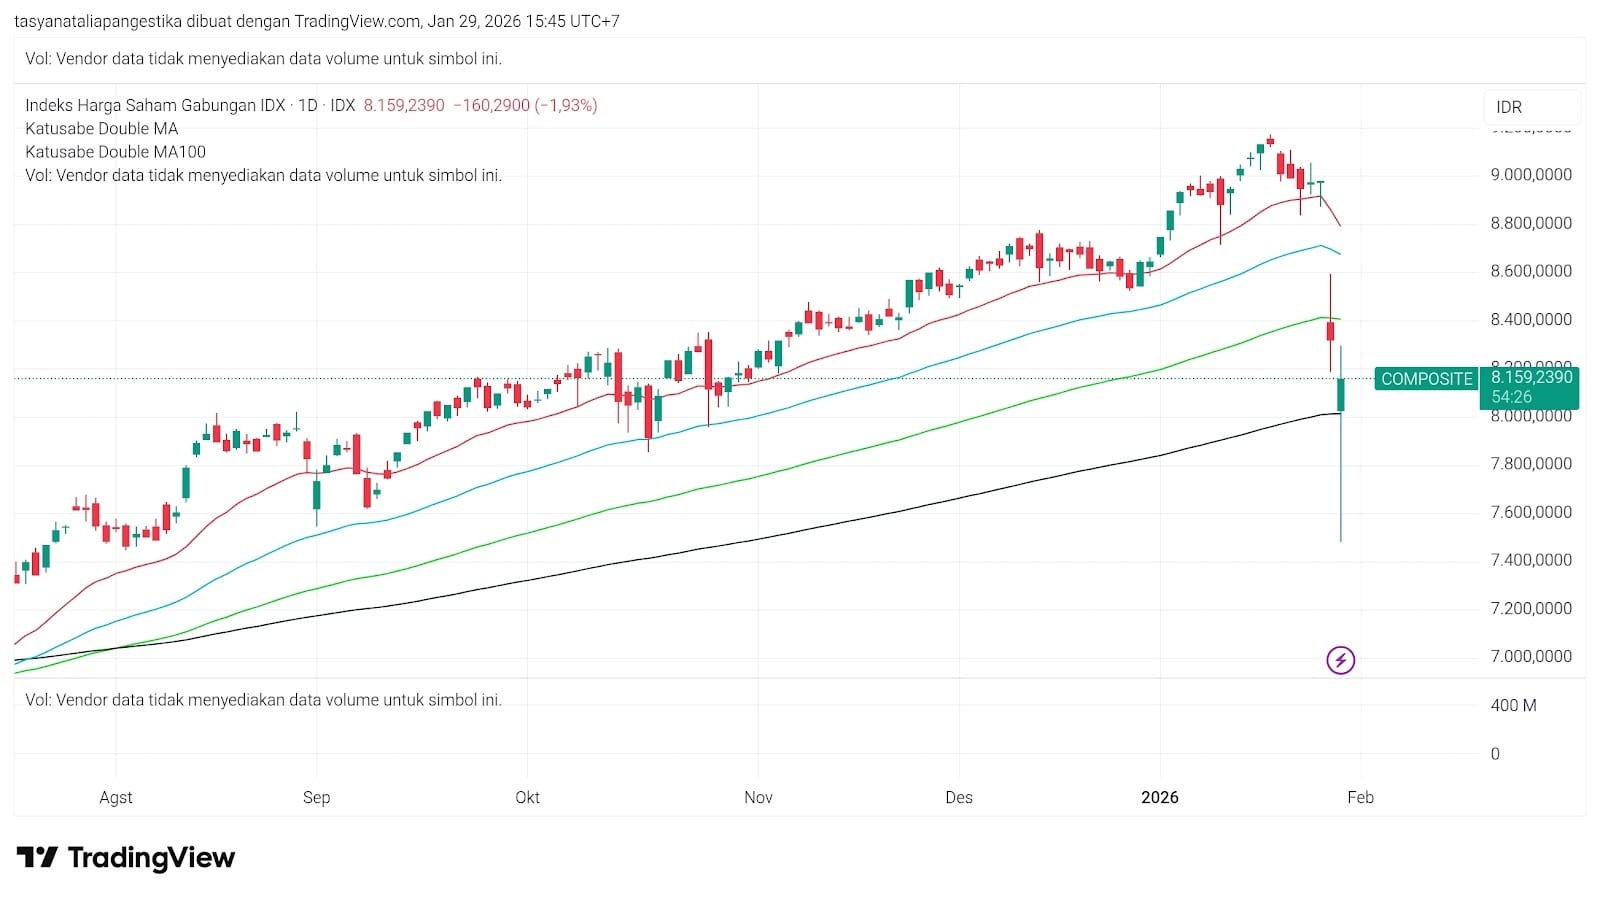
Task: Select the Katusabe Double MA100 indicator legend
Action: 115,152
